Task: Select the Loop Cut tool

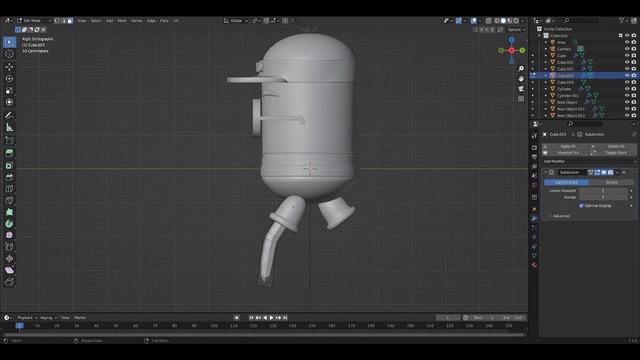Action: tap(9, 189)
